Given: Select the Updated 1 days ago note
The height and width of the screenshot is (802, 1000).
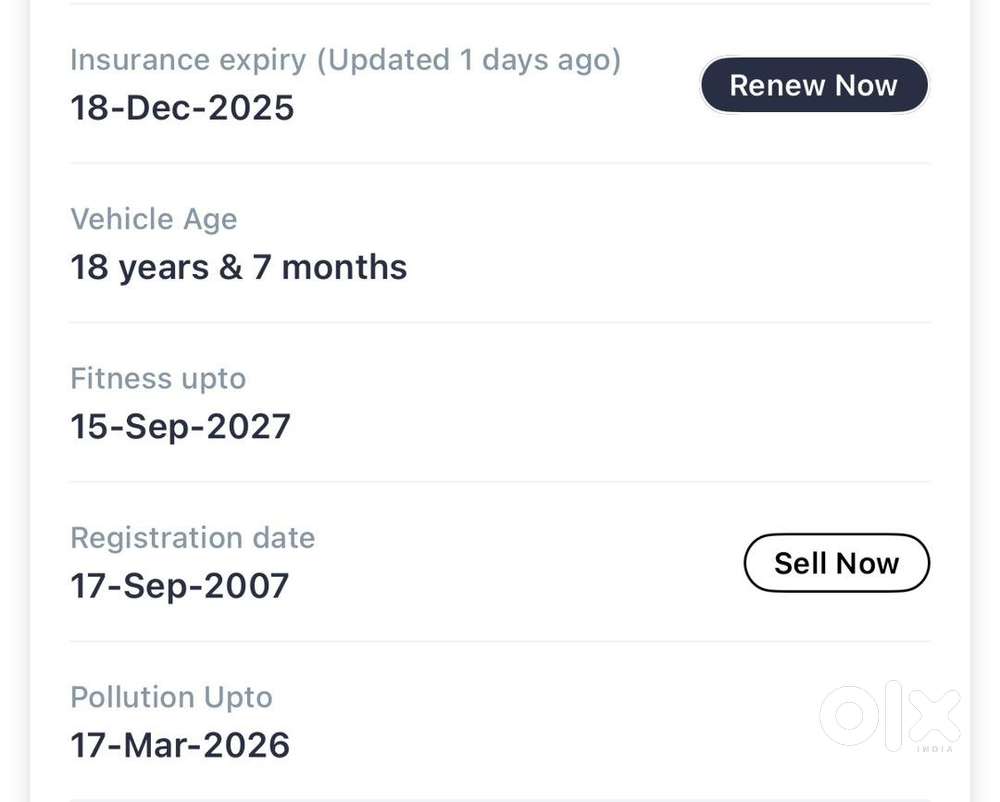Looking at the screenshot, I should click(x=470, y=60).
